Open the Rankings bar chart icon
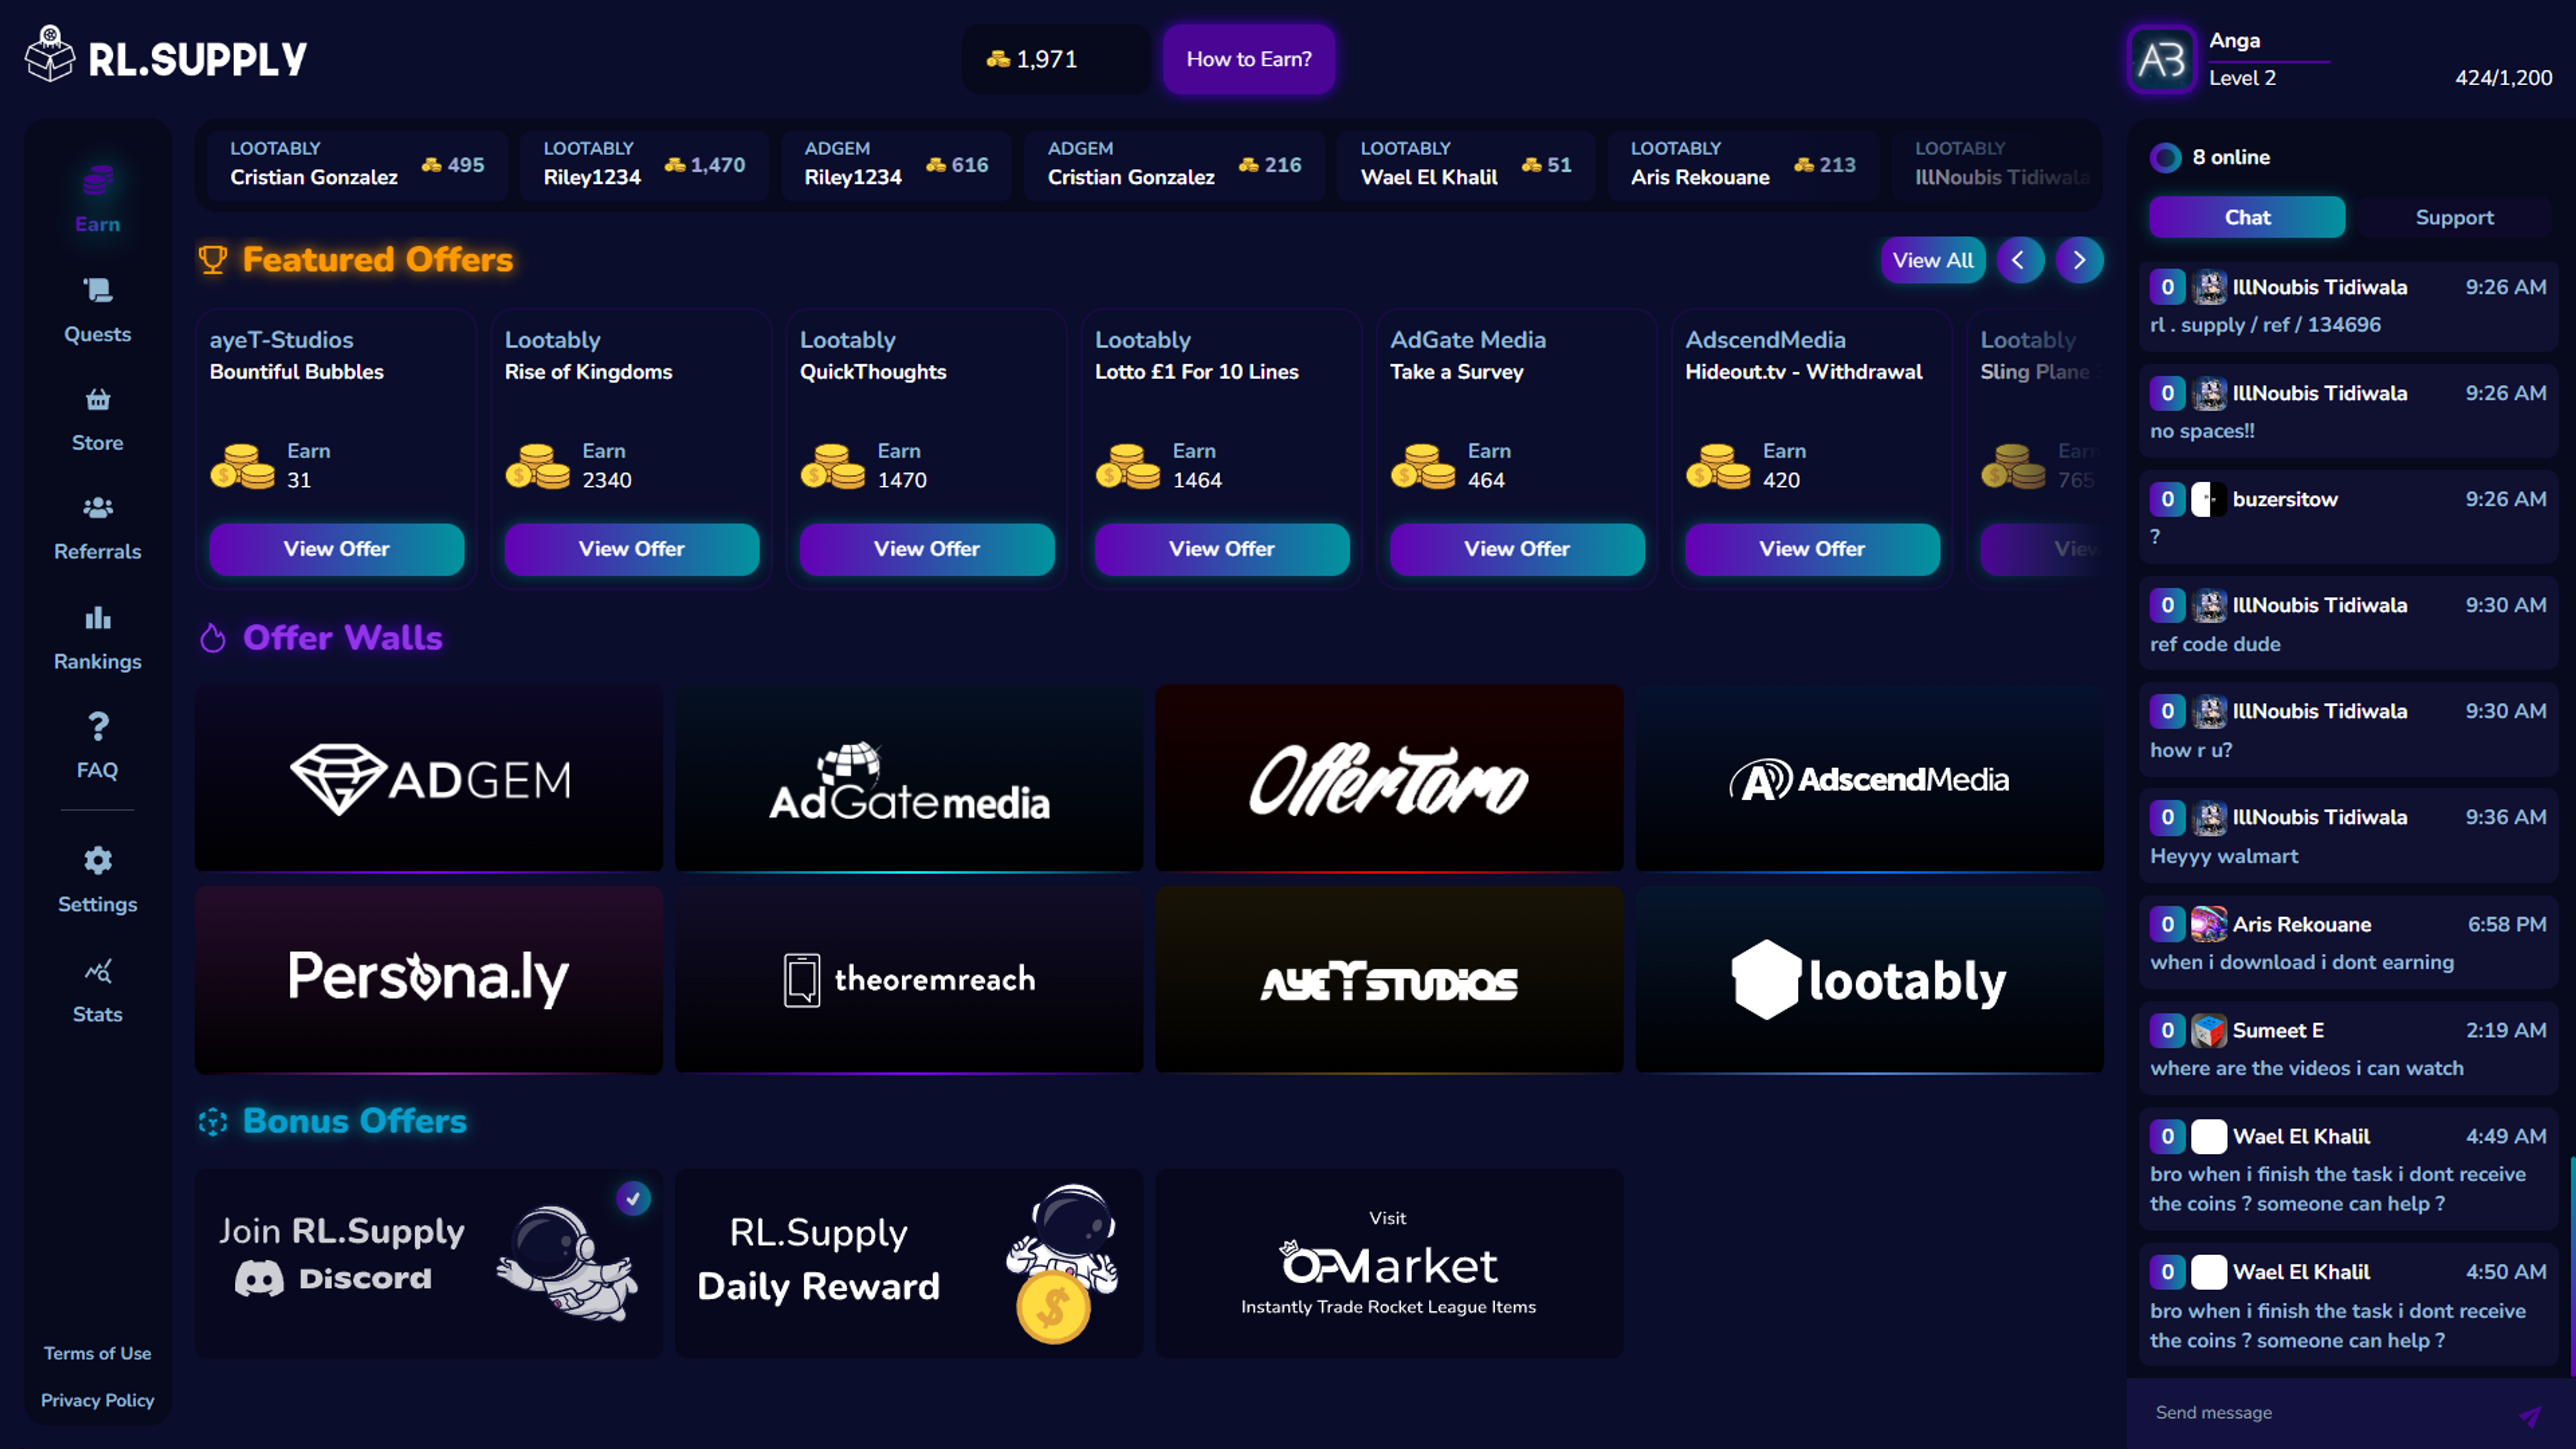Screen dimensions: 2576x1449 point(97,618)
